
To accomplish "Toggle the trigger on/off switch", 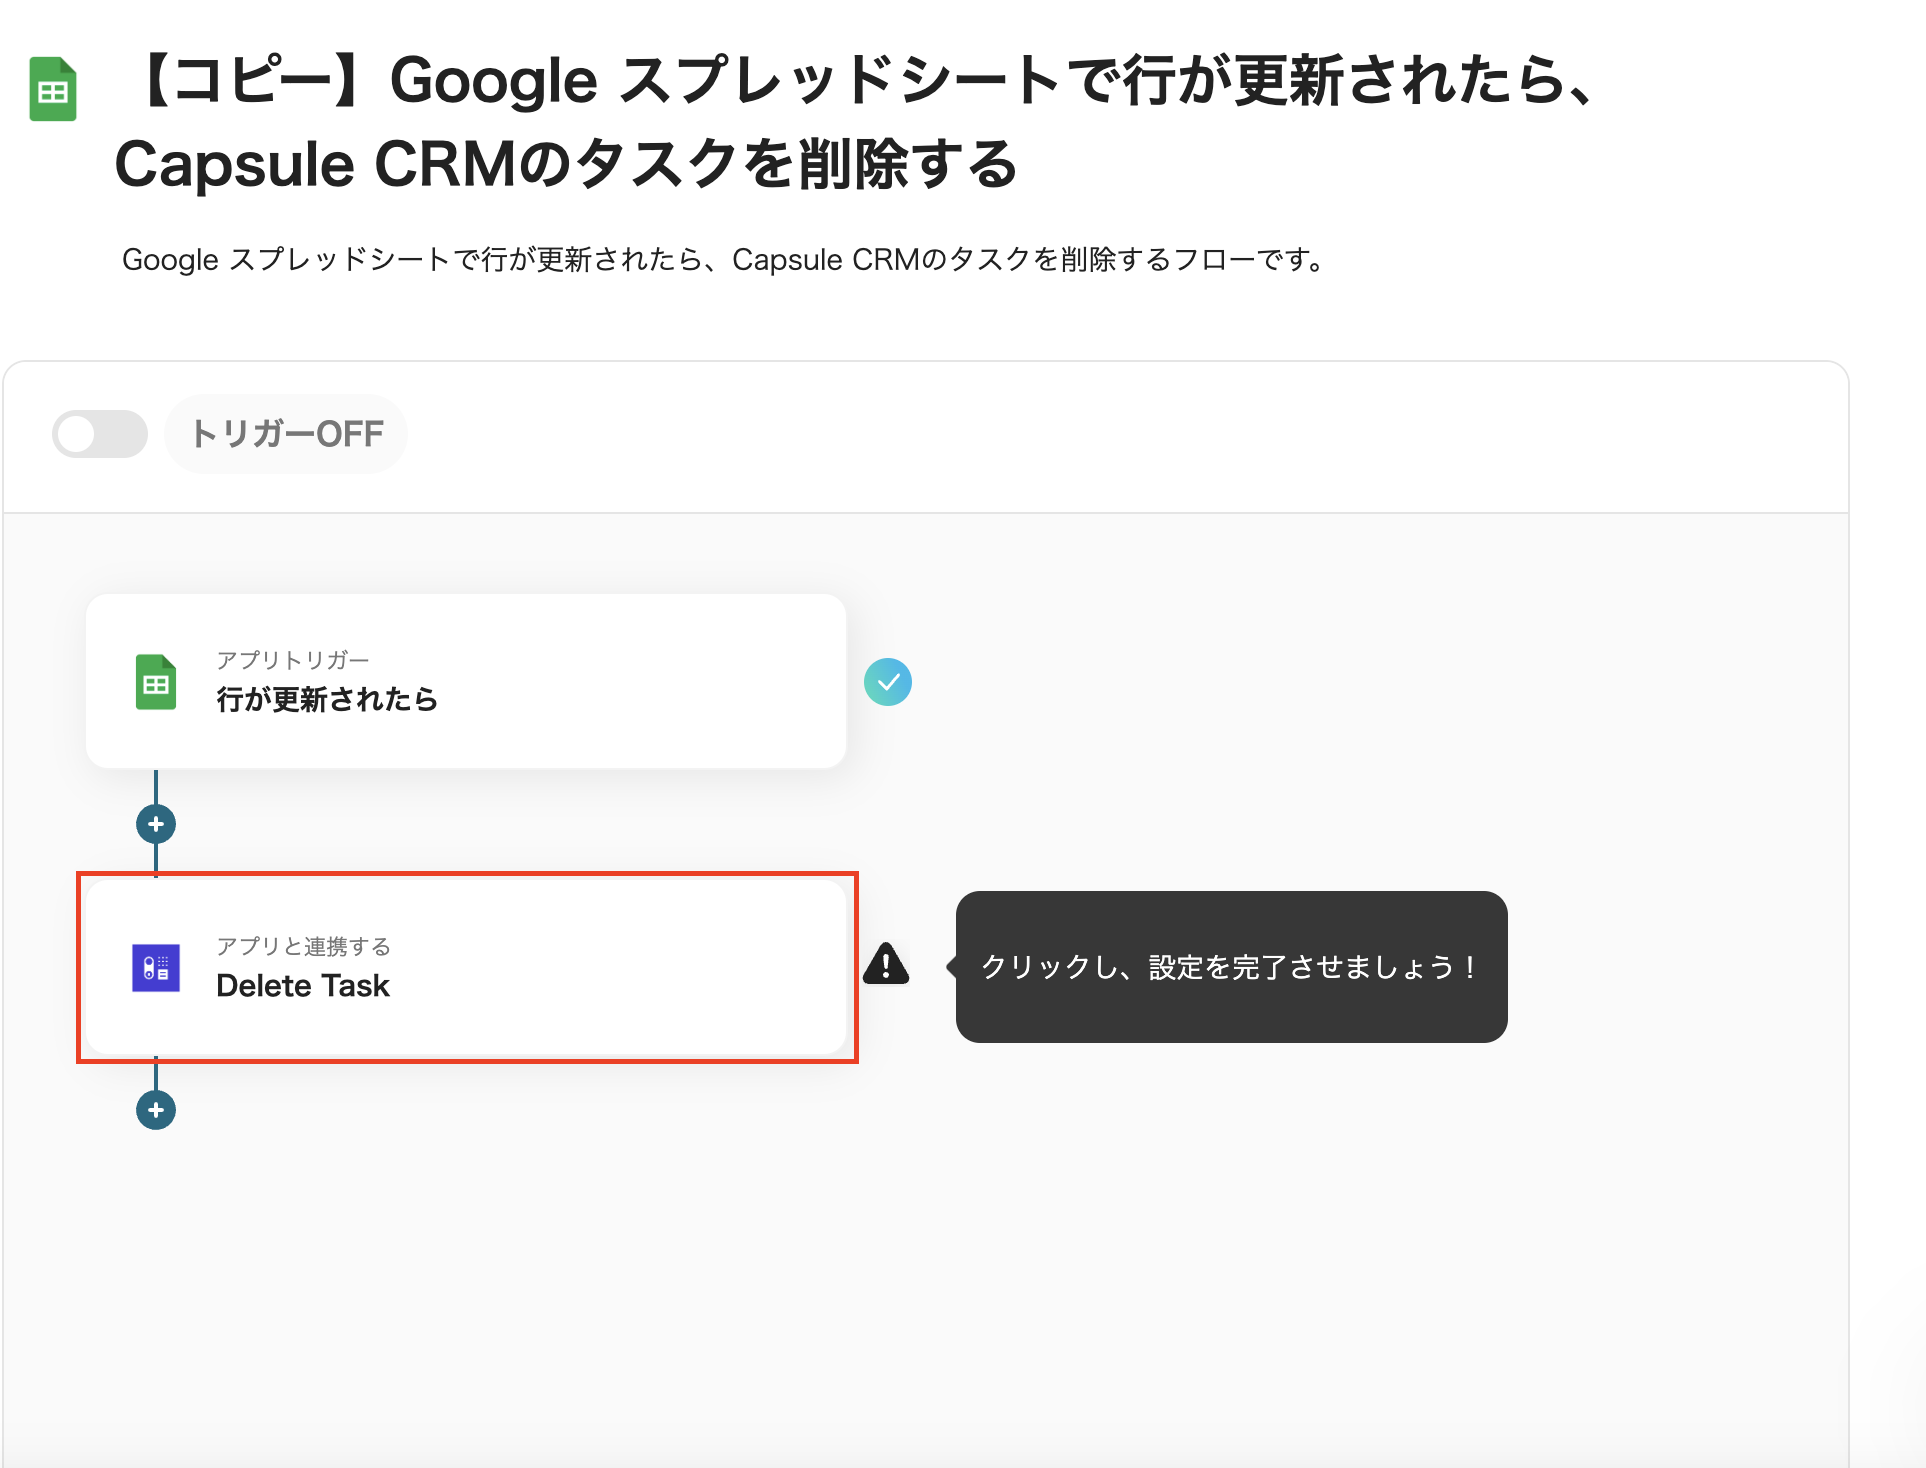I will click(100, 434).
